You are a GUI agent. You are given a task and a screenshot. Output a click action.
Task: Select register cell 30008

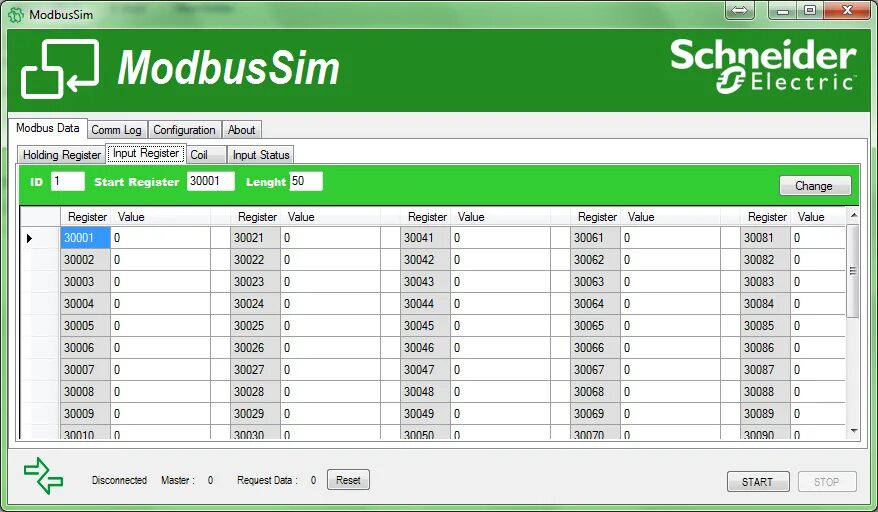(85, 392)
